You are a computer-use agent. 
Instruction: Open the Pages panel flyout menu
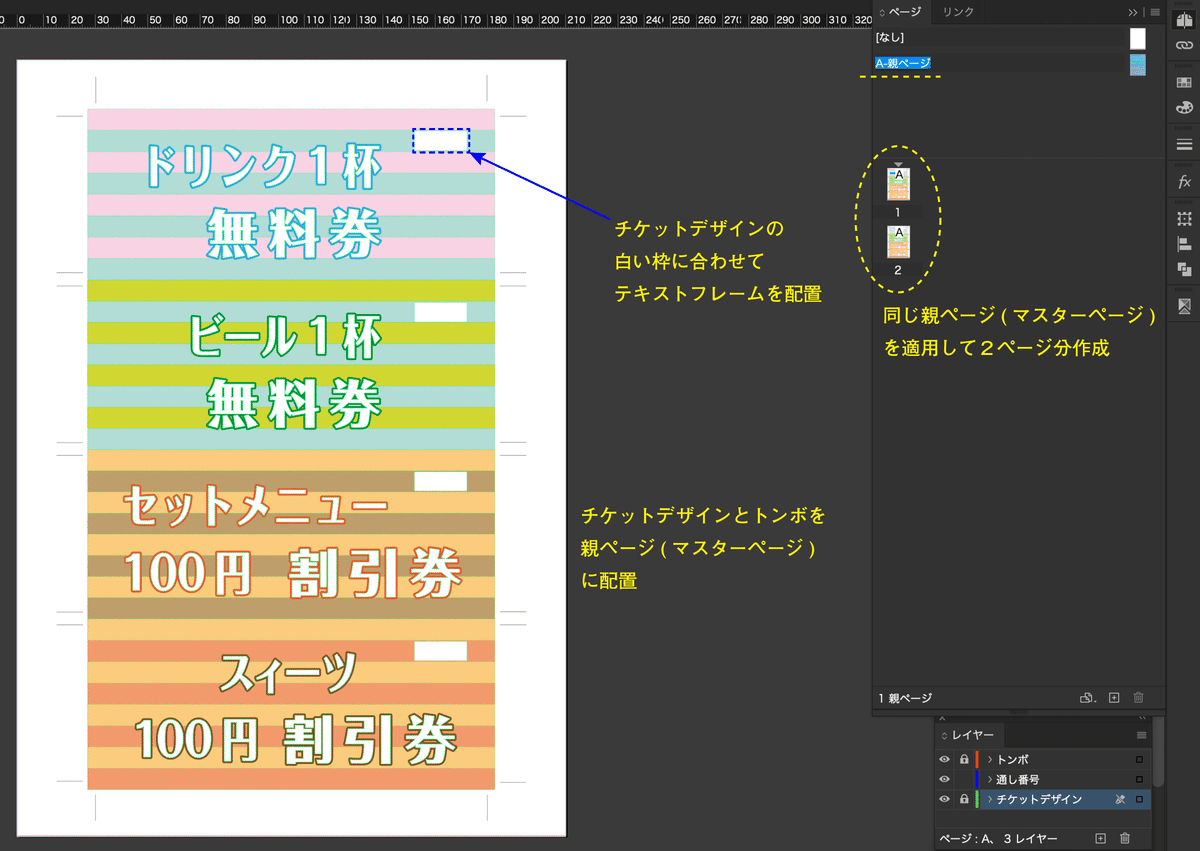[x=1154, y=12]
